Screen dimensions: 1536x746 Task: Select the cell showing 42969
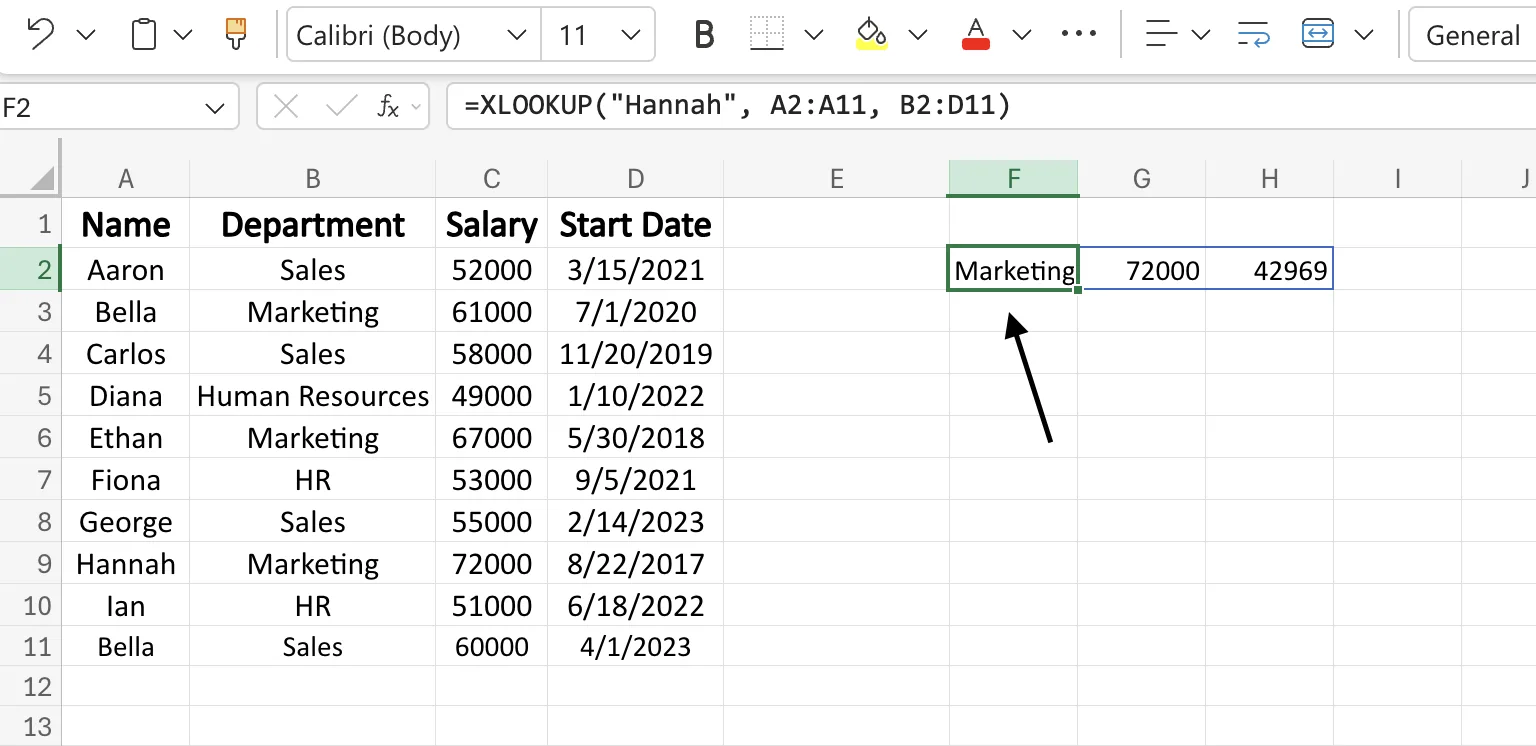pos(1270,270)
